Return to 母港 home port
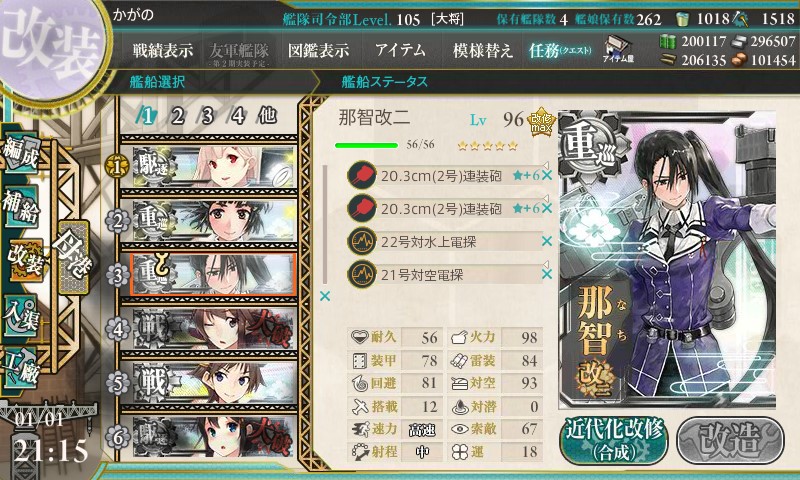This screenshot has height=480, width=800. (x=74, y=257)
